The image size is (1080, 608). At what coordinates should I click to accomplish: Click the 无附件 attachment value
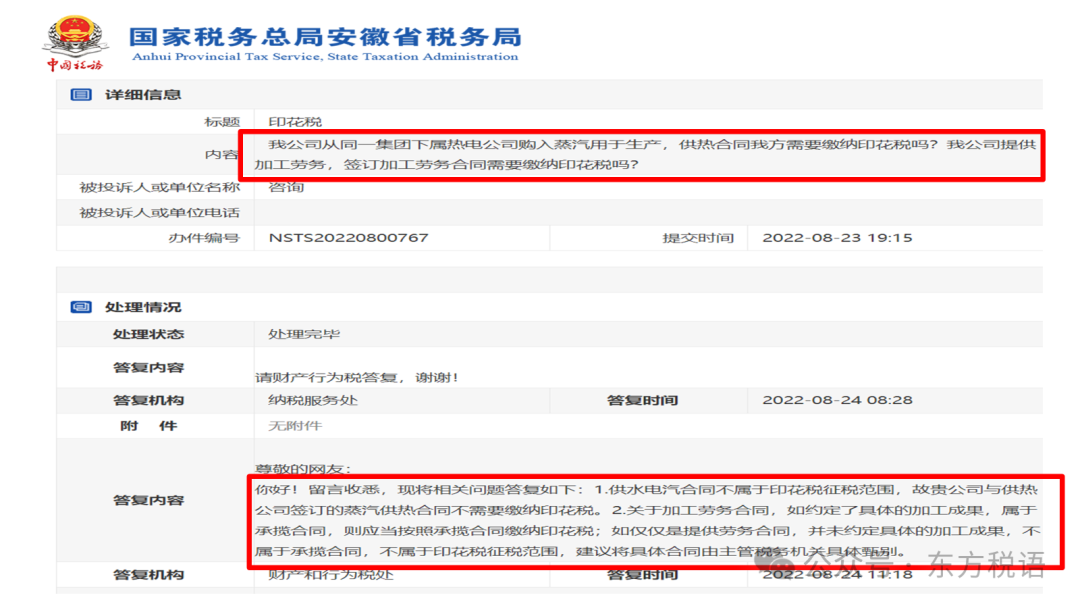295,425
